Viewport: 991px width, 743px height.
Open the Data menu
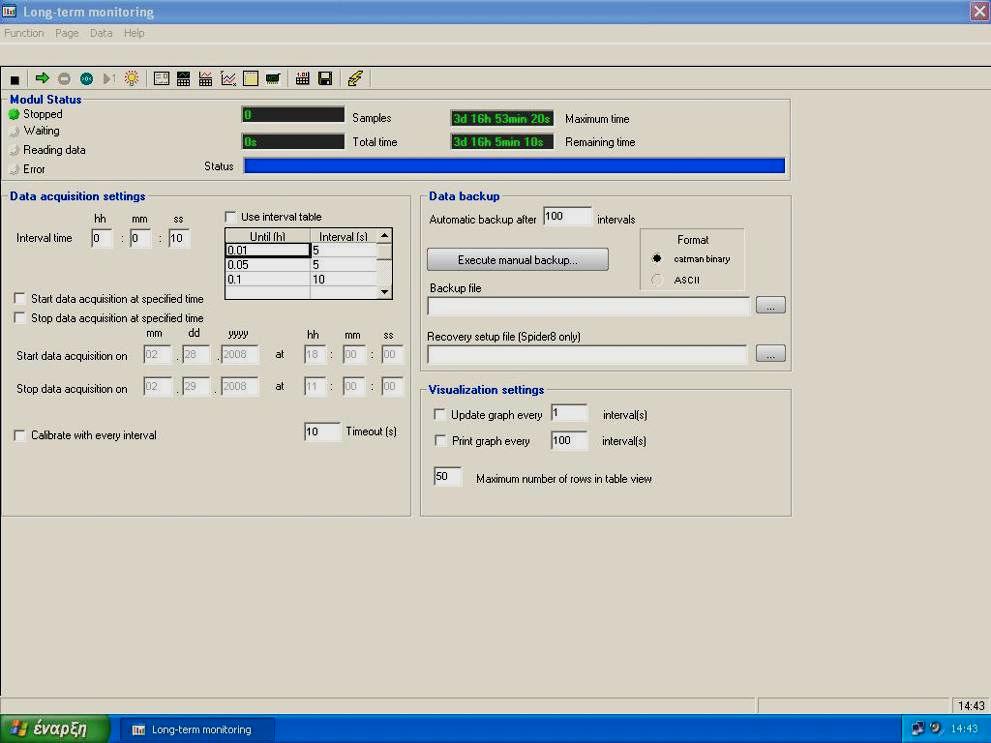[101, 33]
